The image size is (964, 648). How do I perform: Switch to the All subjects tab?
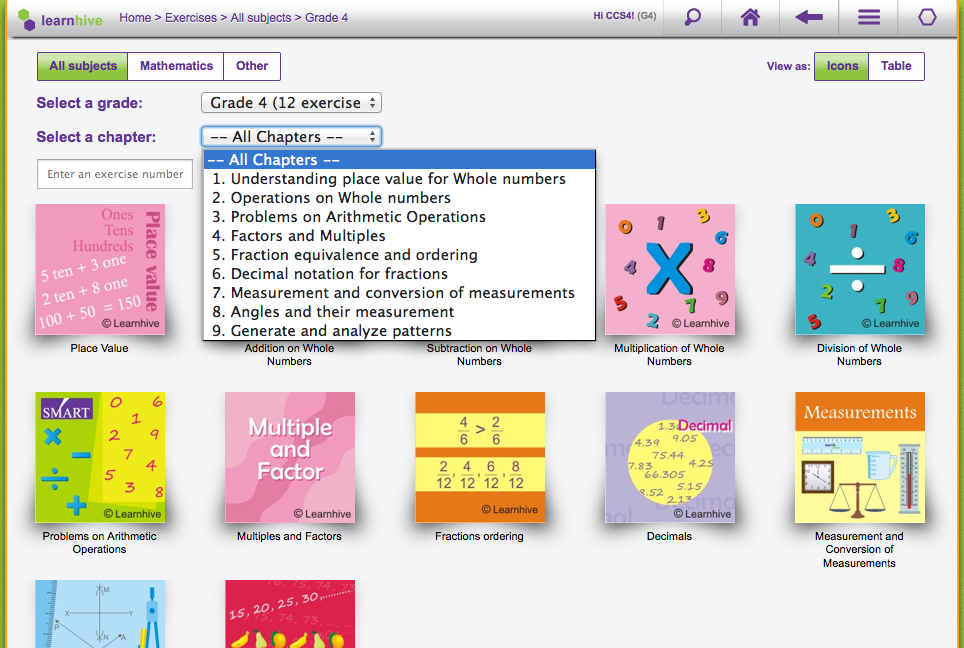click(x=83, y=66)
